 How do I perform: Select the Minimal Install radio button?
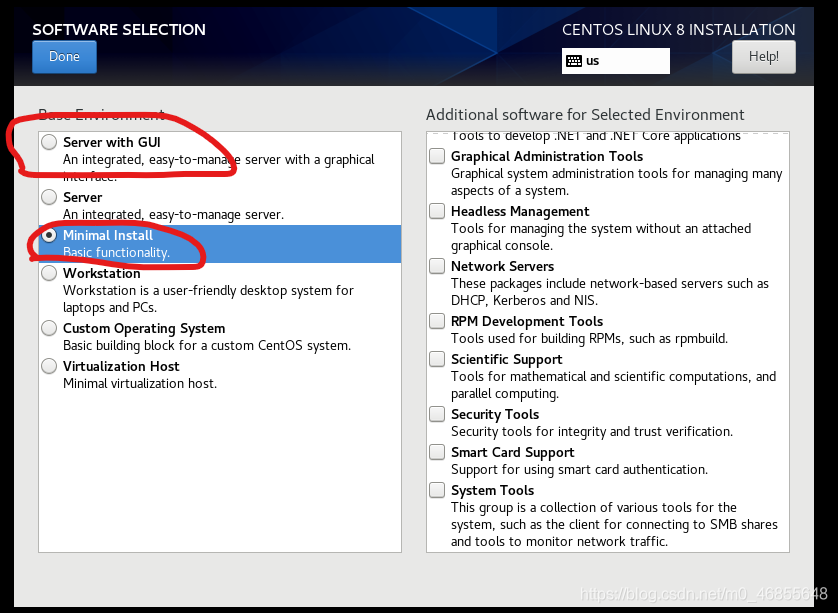[49, 235]
